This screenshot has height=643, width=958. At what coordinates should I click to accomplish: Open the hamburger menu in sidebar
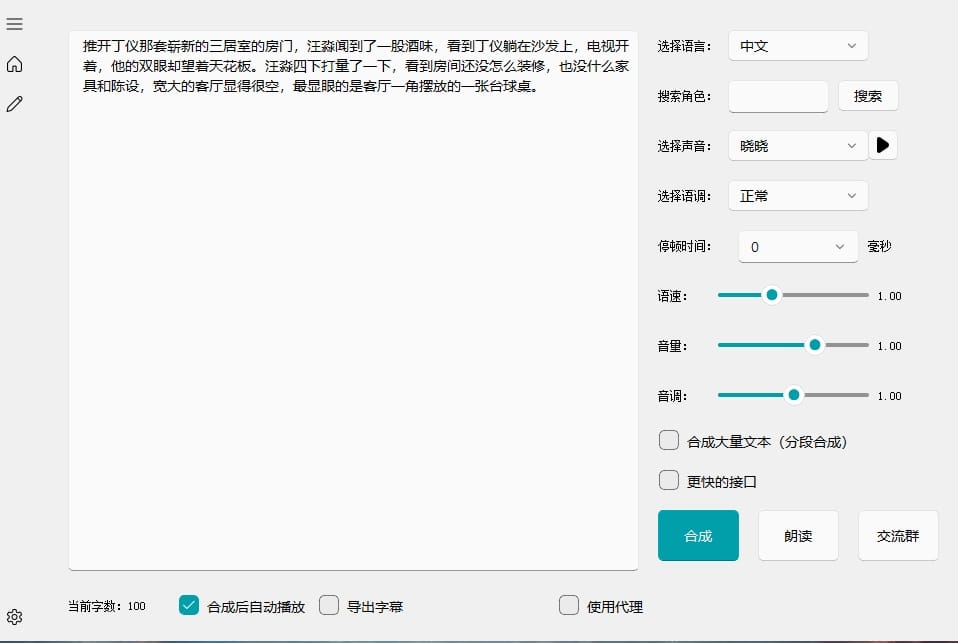click(14, 25)
